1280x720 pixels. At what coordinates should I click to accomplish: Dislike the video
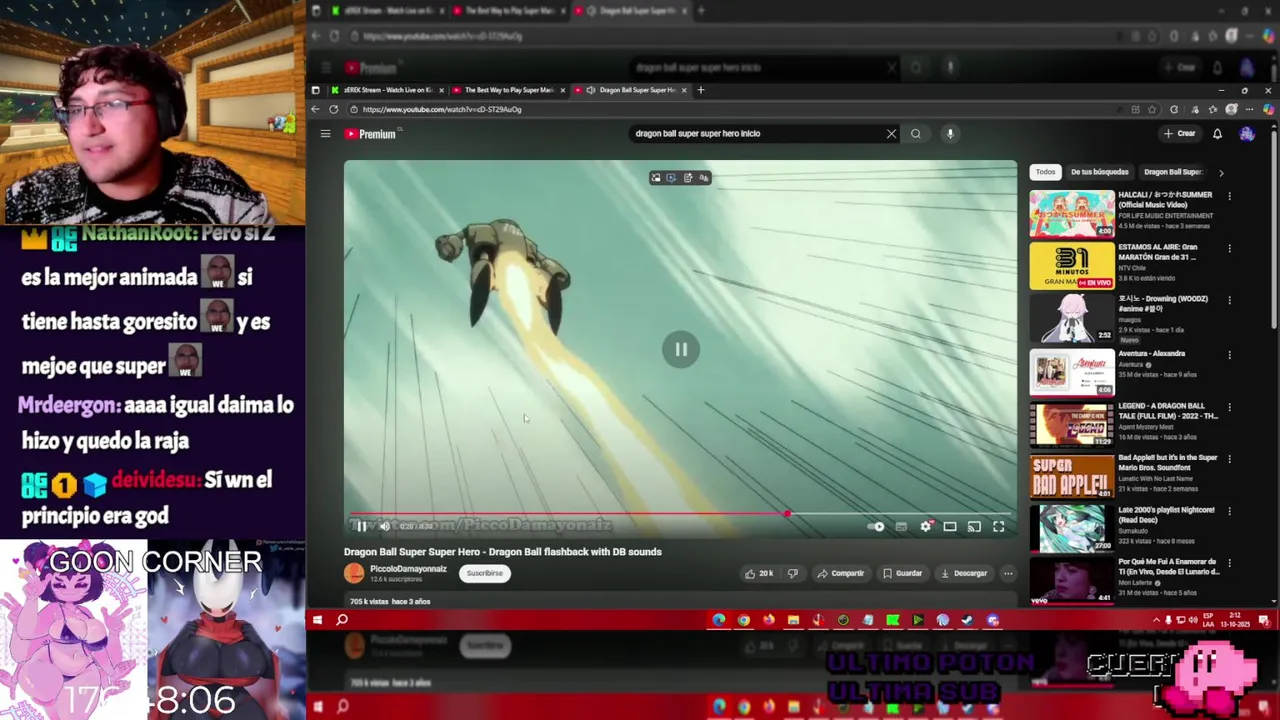coord(793,574)
